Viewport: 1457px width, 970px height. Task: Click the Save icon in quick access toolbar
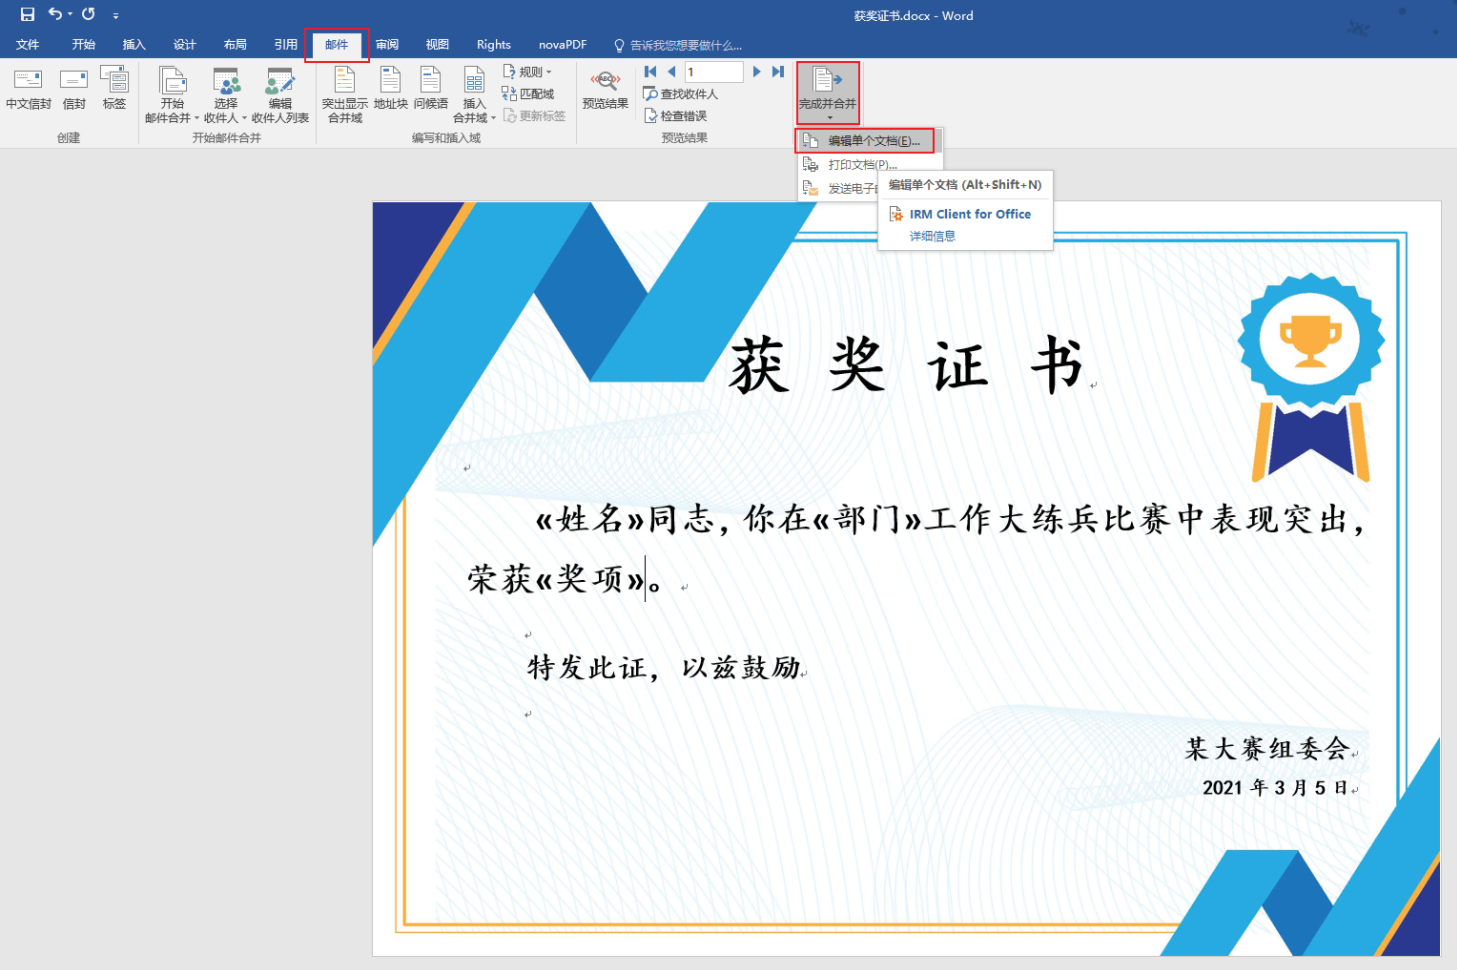[x=27, y=14]
